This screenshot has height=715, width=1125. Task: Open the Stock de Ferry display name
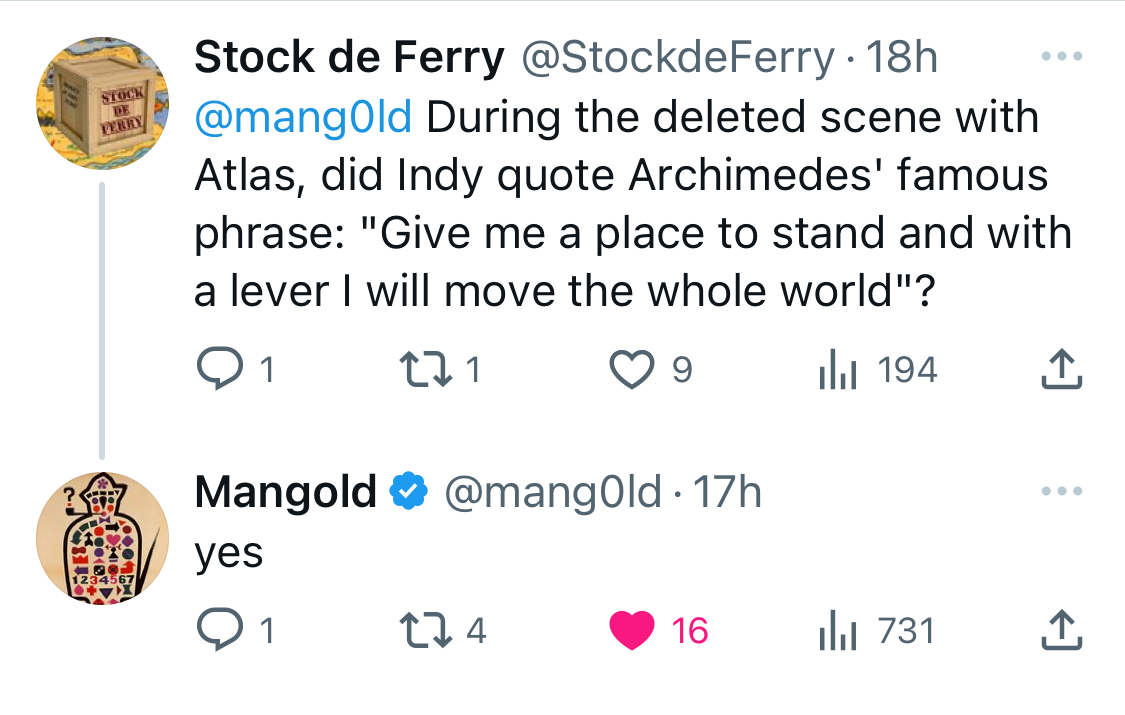pyautogui.click(x=349, y=58)
